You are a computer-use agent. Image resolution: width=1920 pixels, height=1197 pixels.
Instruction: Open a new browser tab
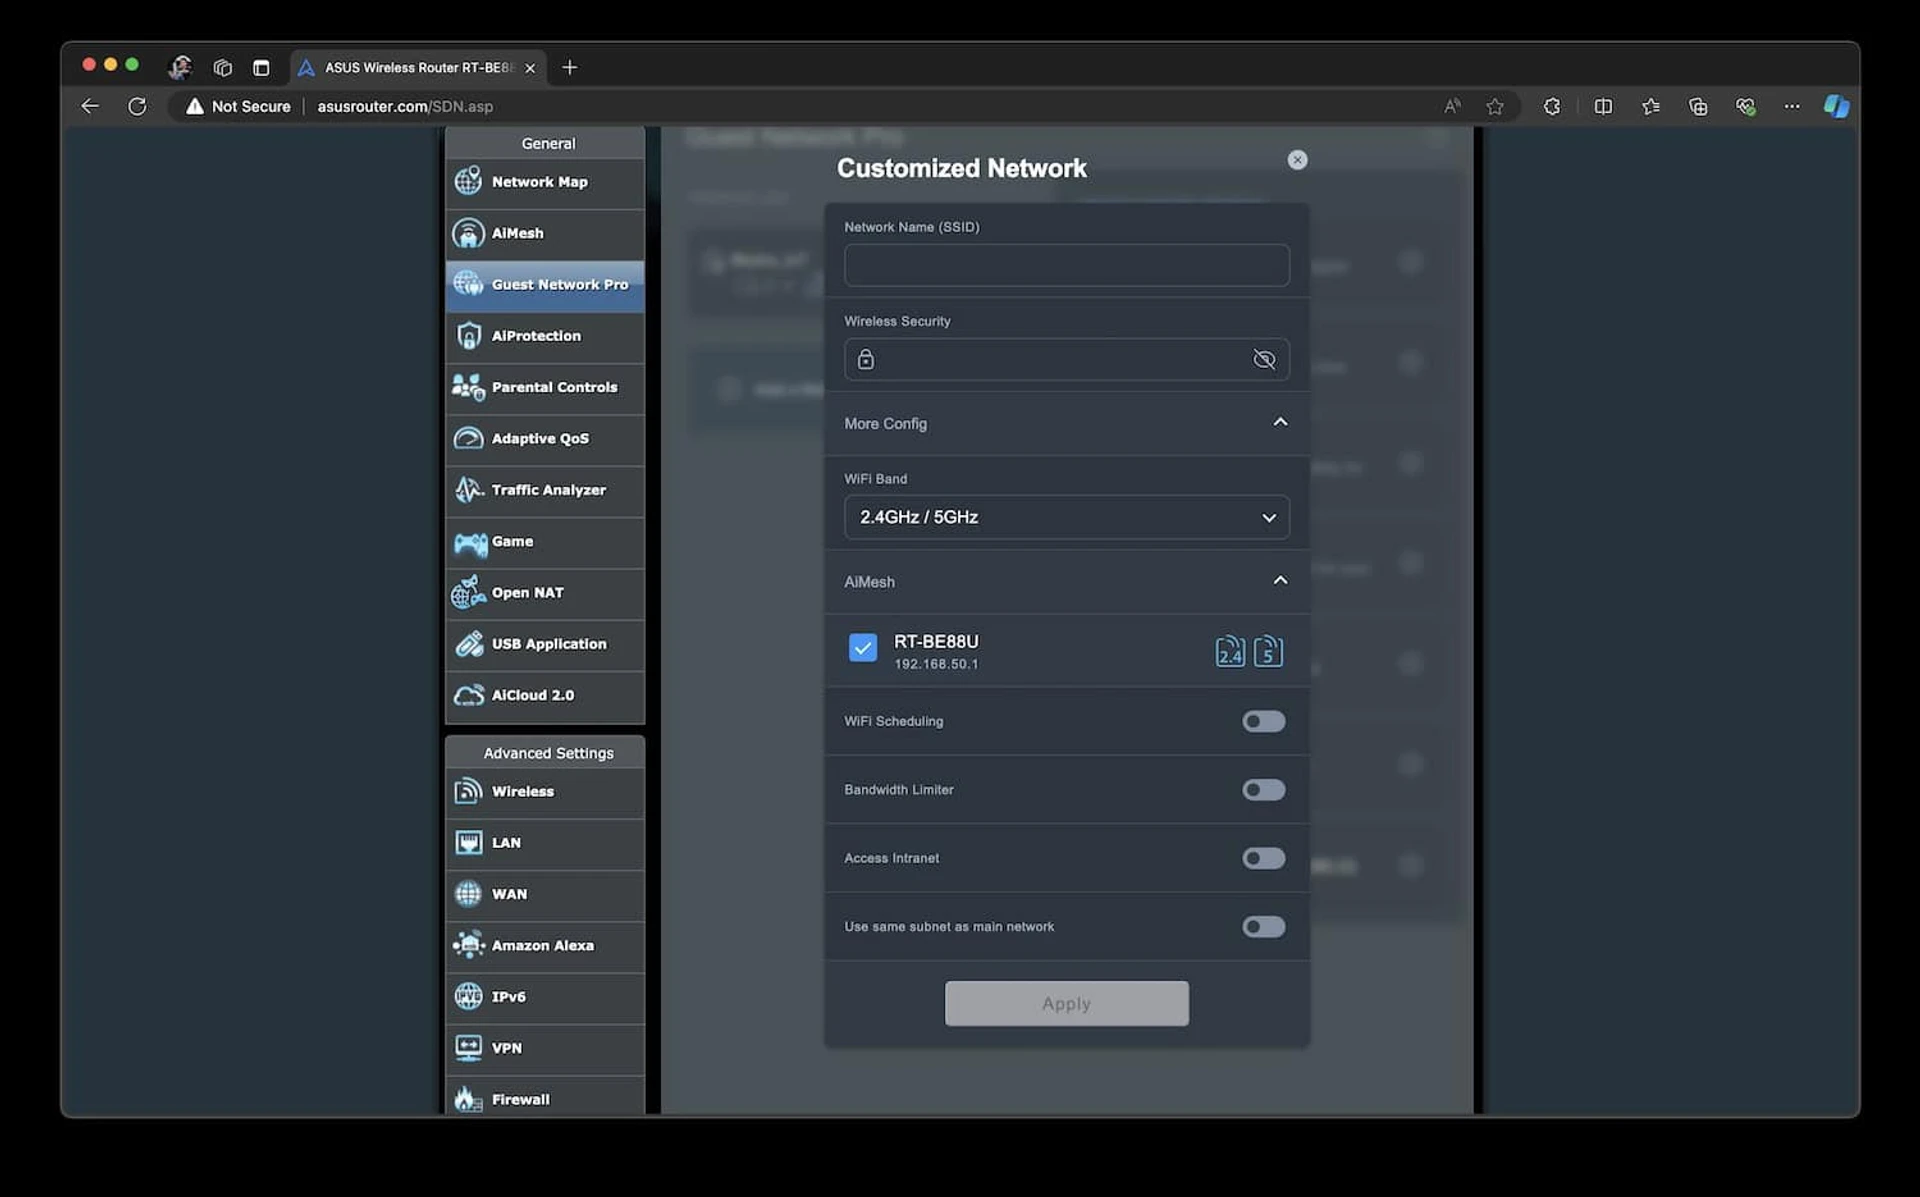coord(569,67)
